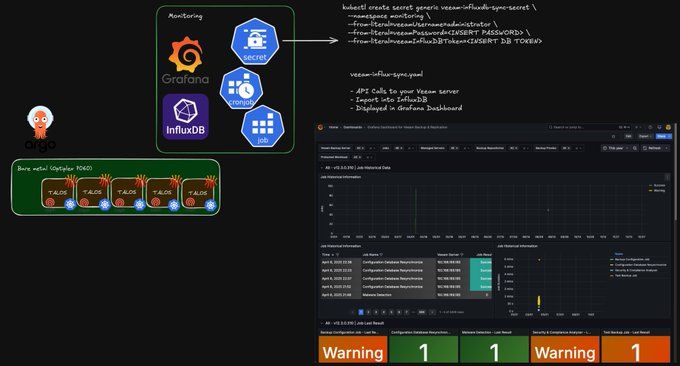The width and height of the screenshot is (680, 366).
Task: Click the dashboard zoom out magnifier icon
Action: (x=635, y=148)
